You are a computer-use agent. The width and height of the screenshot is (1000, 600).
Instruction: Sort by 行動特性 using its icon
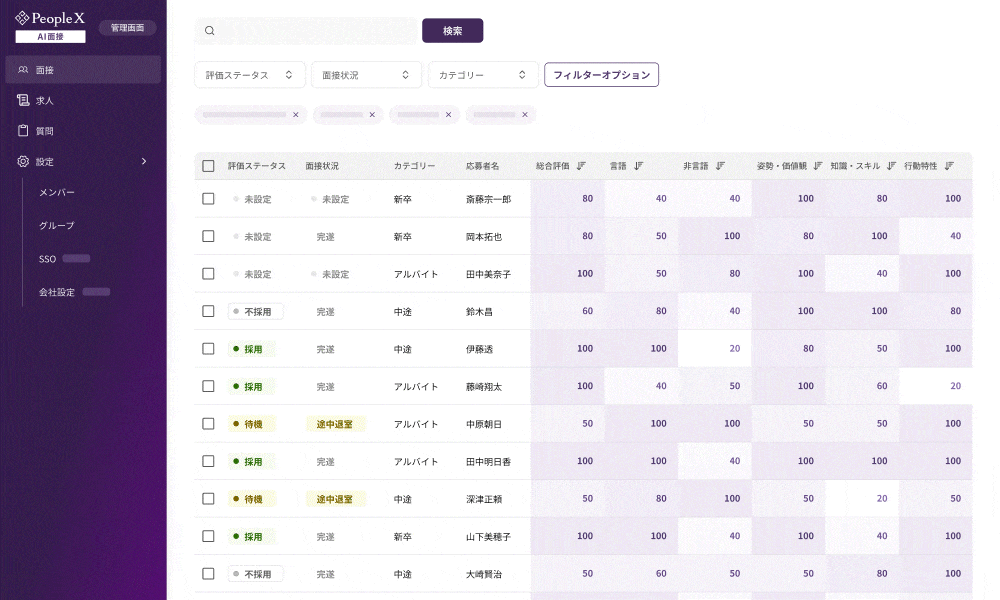click(x=949, y=166)
